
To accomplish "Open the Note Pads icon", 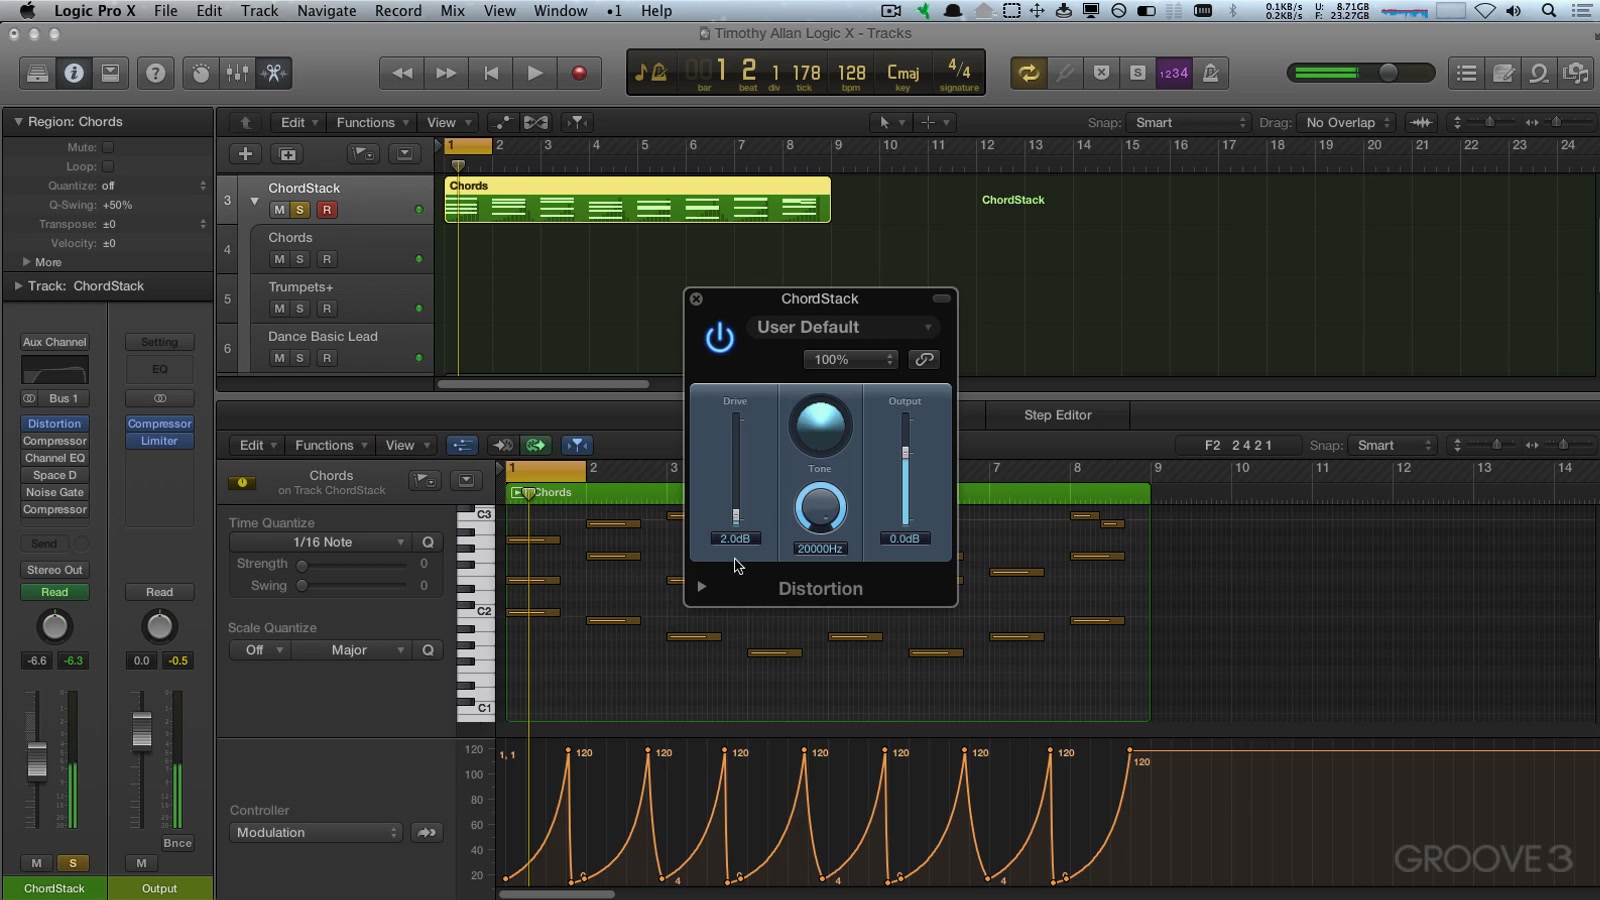I will pos(1503,73).
